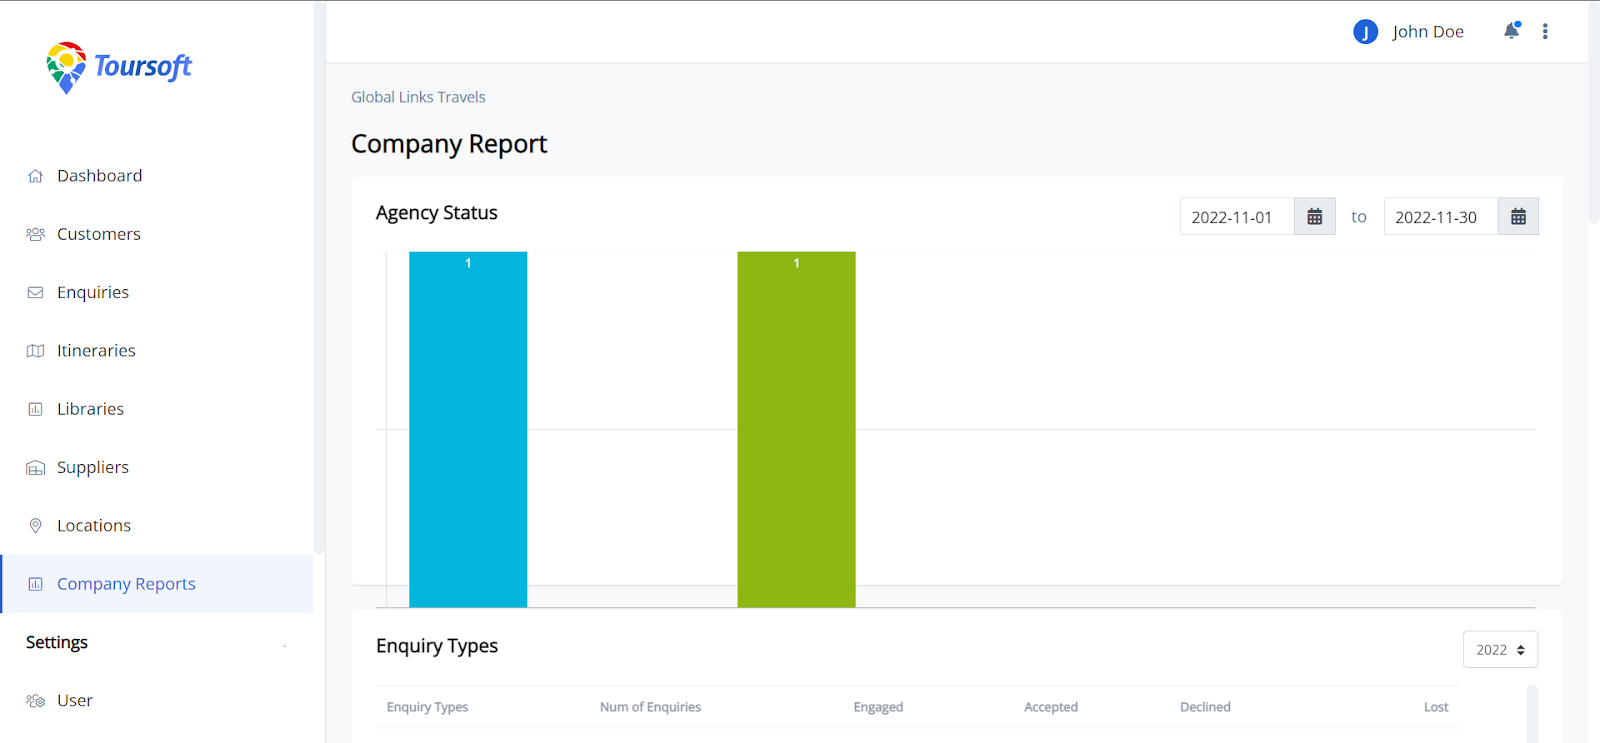Viewport: 1600px width, 743px height.
Task: Open start date calendar picker
Action: click(x=1315, y=217)
